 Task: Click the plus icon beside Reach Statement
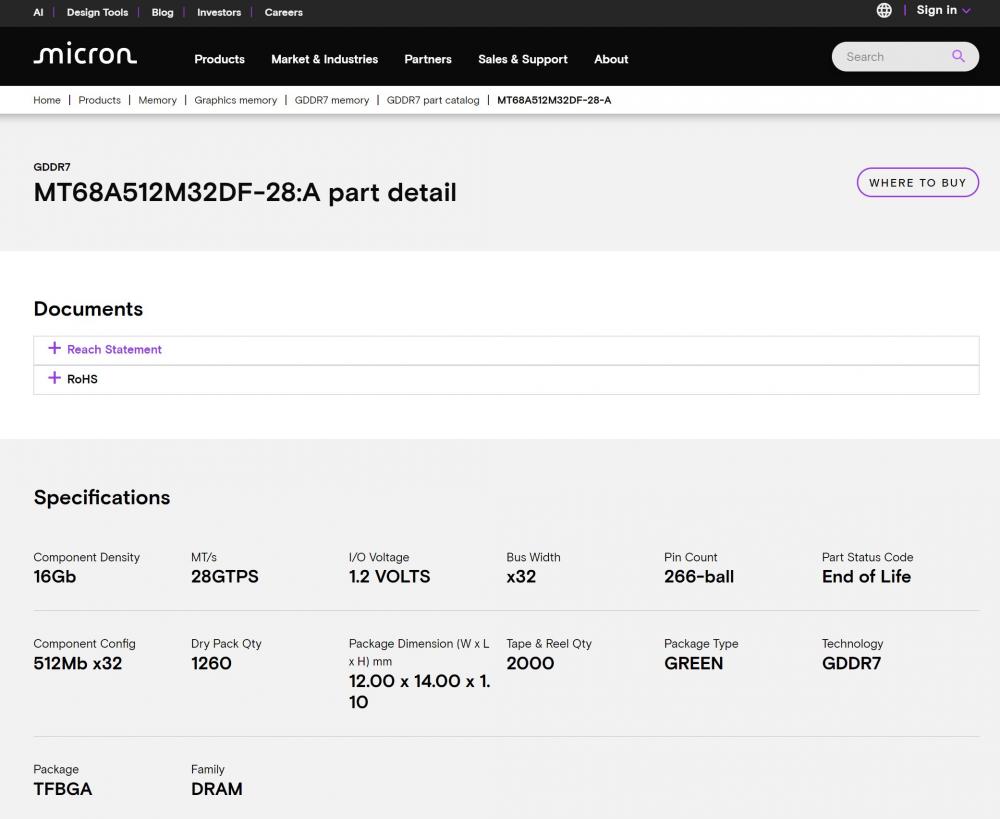pos(54,348)
